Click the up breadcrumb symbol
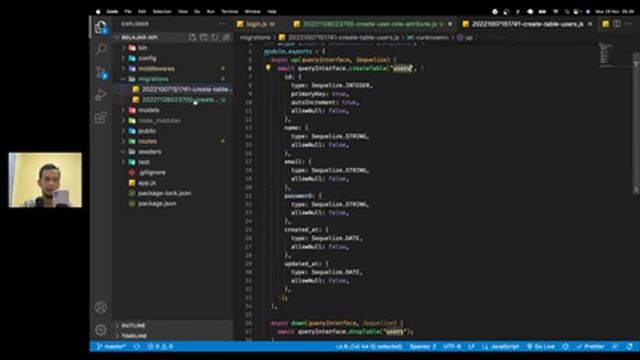640x360 pixels. pyautogui.click(x=469, y=38)
